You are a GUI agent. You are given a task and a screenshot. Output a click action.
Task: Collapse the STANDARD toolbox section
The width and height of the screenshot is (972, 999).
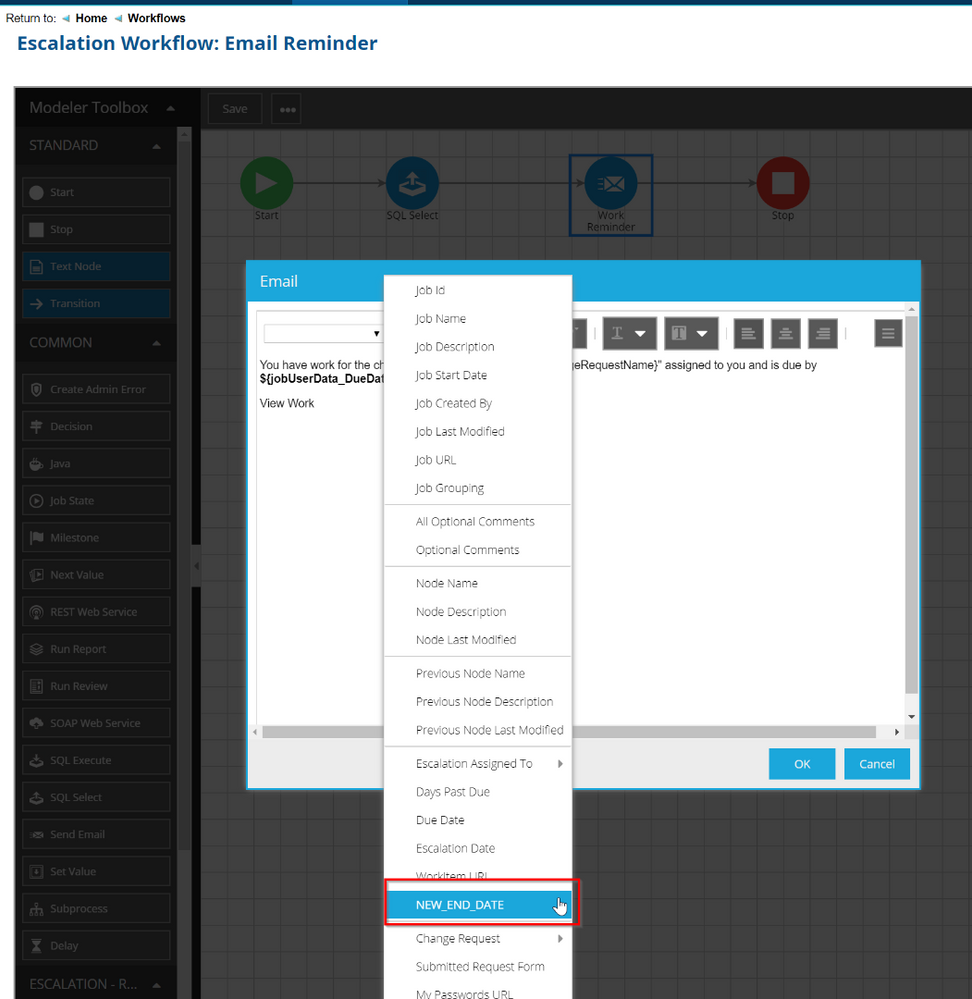point(156,146)
